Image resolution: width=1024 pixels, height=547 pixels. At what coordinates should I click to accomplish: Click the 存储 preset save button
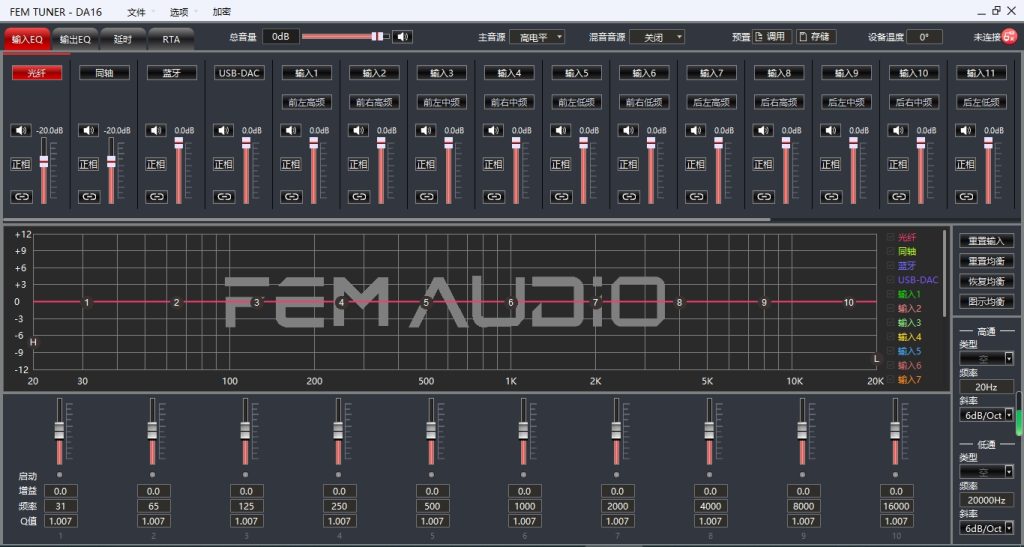point(816,37)
